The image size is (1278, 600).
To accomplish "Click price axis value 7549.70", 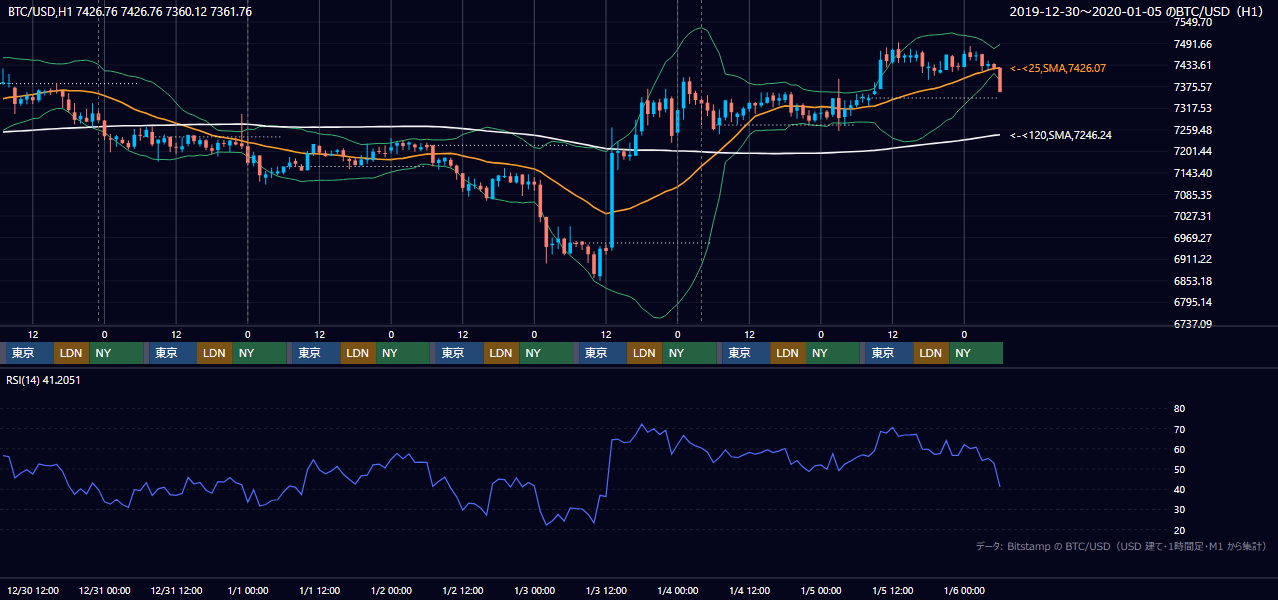I will coord(1193,22).
